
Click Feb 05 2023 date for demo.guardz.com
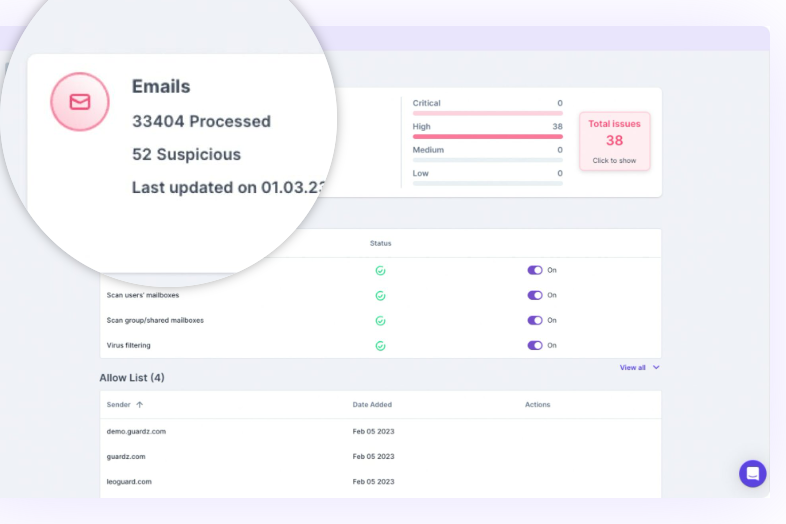(373, 431)
